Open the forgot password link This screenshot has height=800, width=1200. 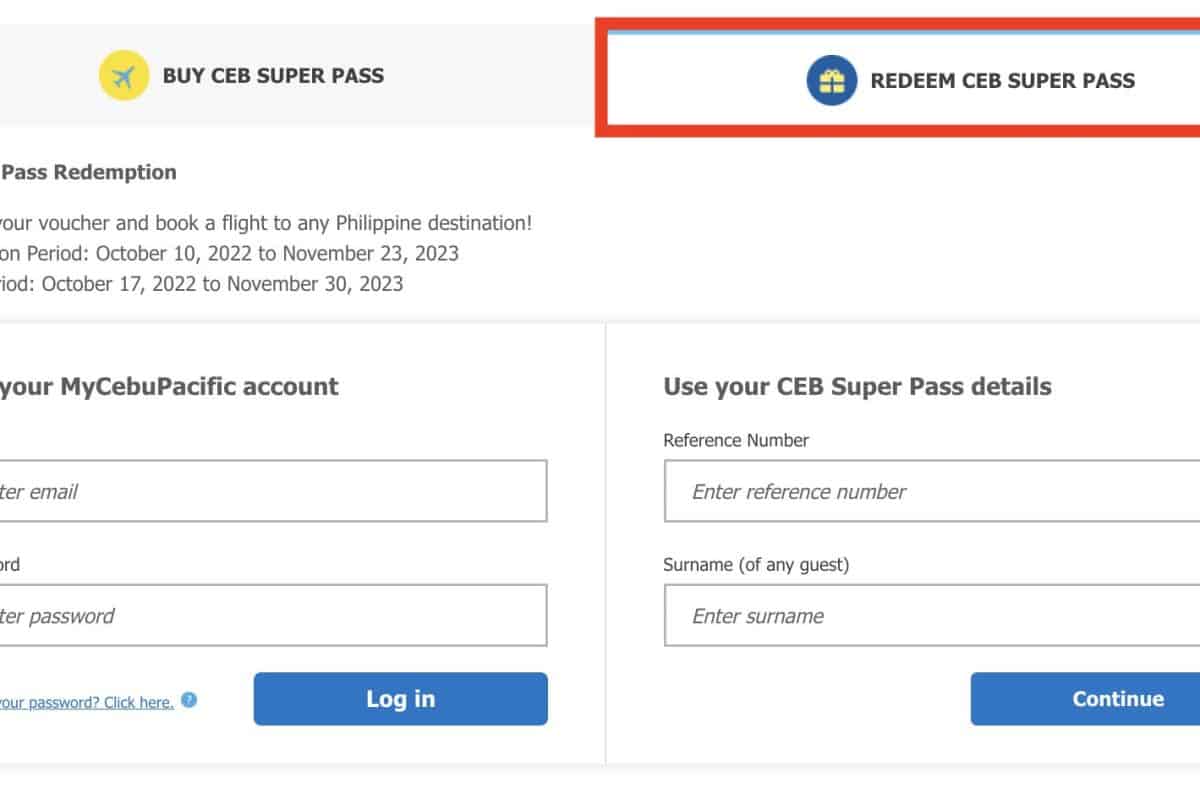pyautogui.click(x=86, y=702)
